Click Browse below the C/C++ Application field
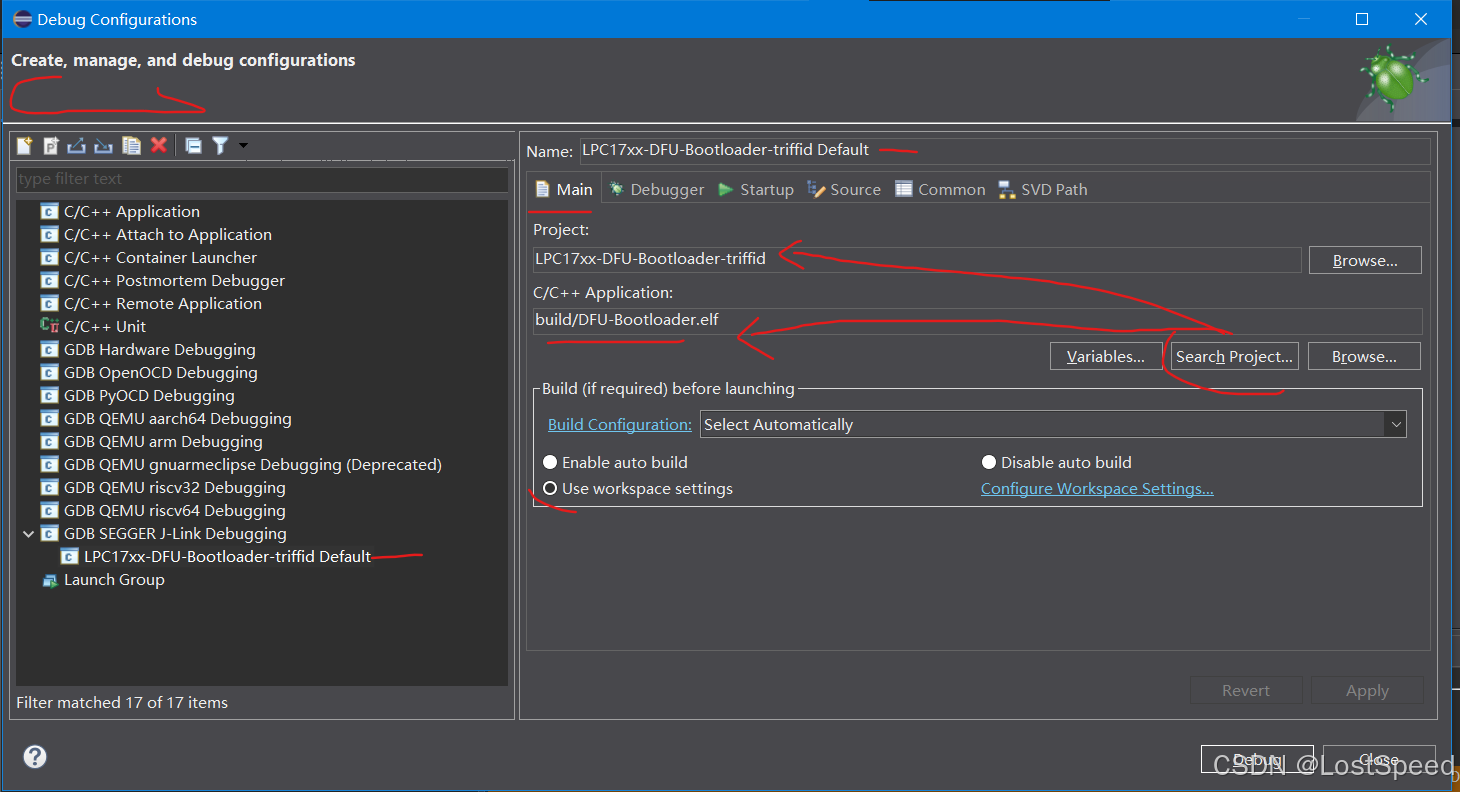 [x=1364, y=356]
